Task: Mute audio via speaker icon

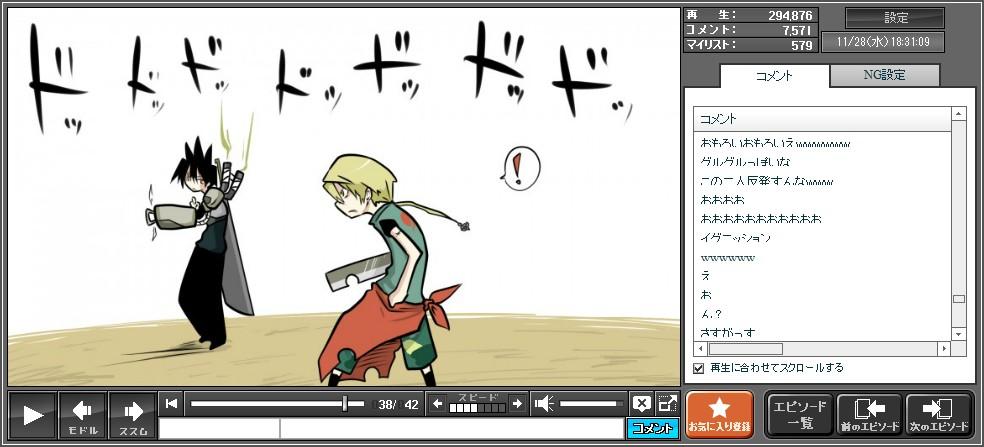Action: (544, 404)
